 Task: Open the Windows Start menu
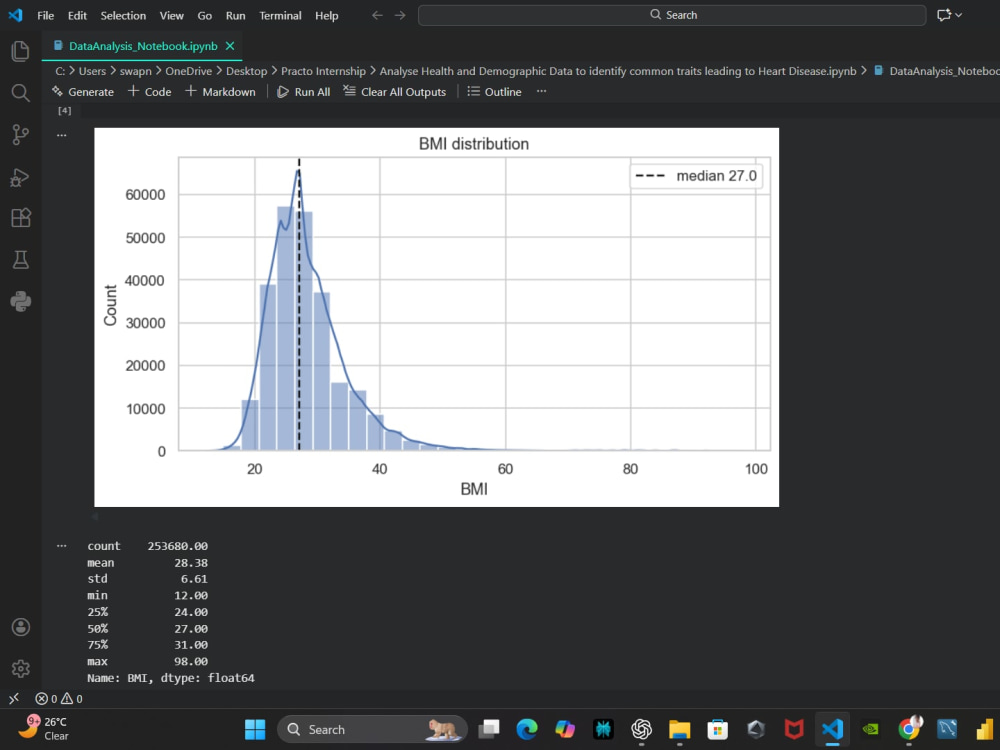coord(255,729)
